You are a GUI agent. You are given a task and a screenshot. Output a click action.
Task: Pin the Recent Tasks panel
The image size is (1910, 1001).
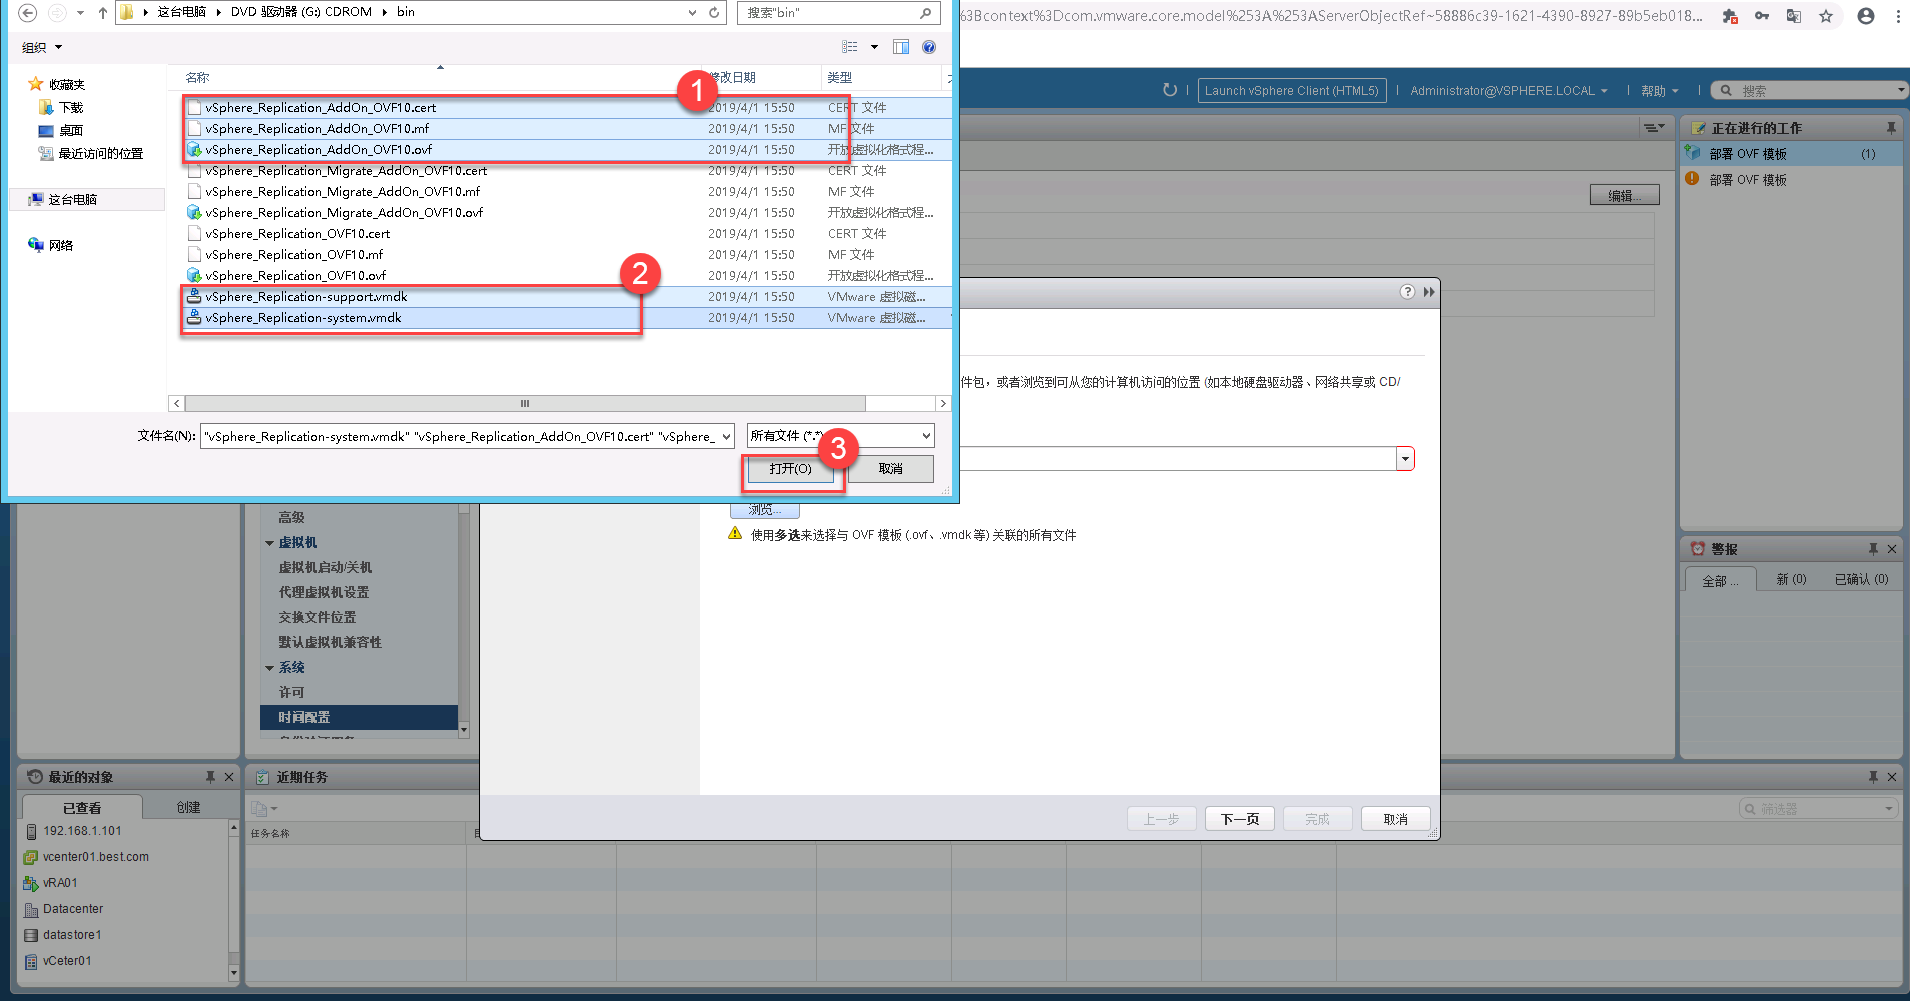point(1873,777)
